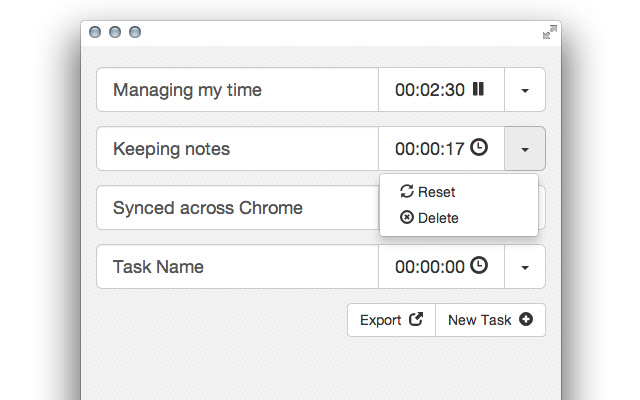
Task: Edit the Keeping notes task name
Action: (238, 149)
